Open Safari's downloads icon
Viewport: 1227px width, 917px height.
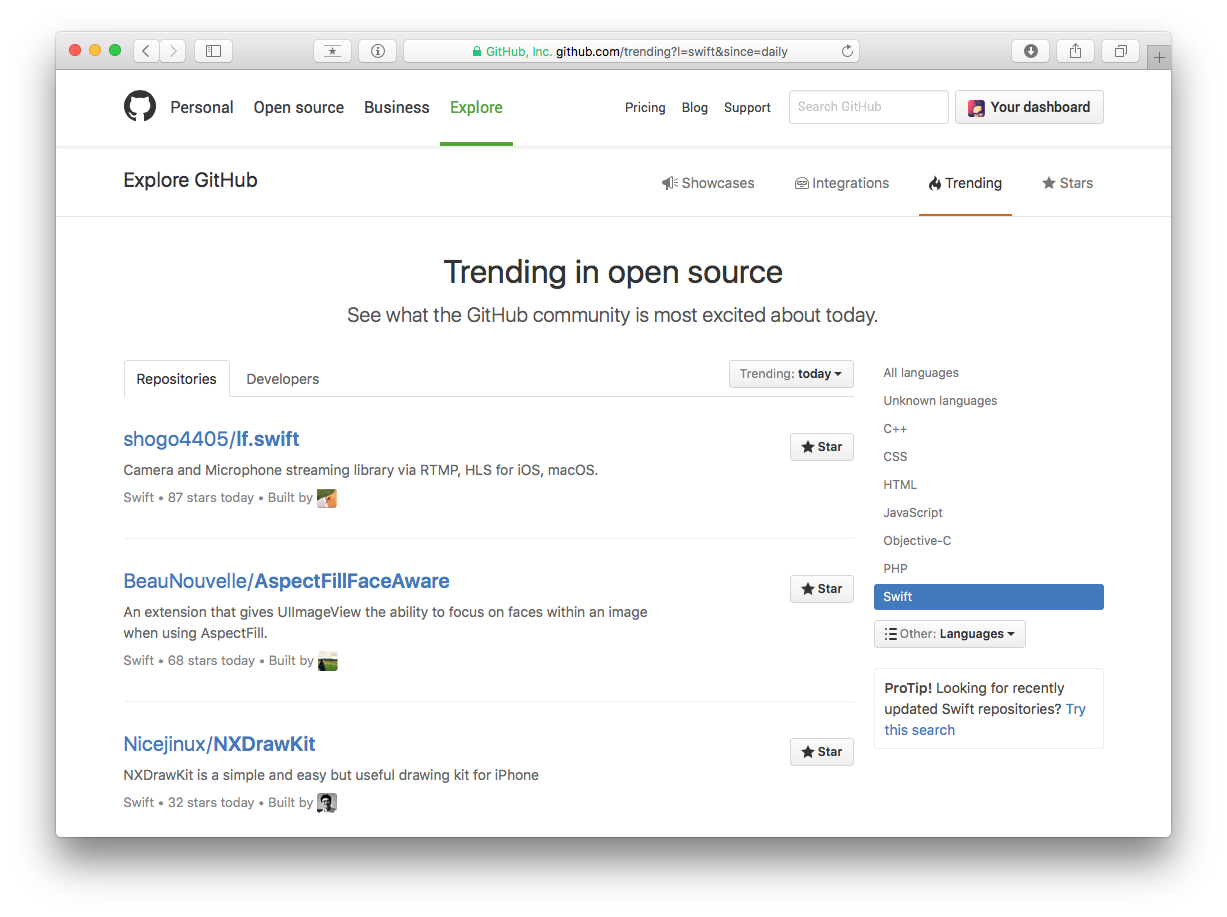(1031, 51)
